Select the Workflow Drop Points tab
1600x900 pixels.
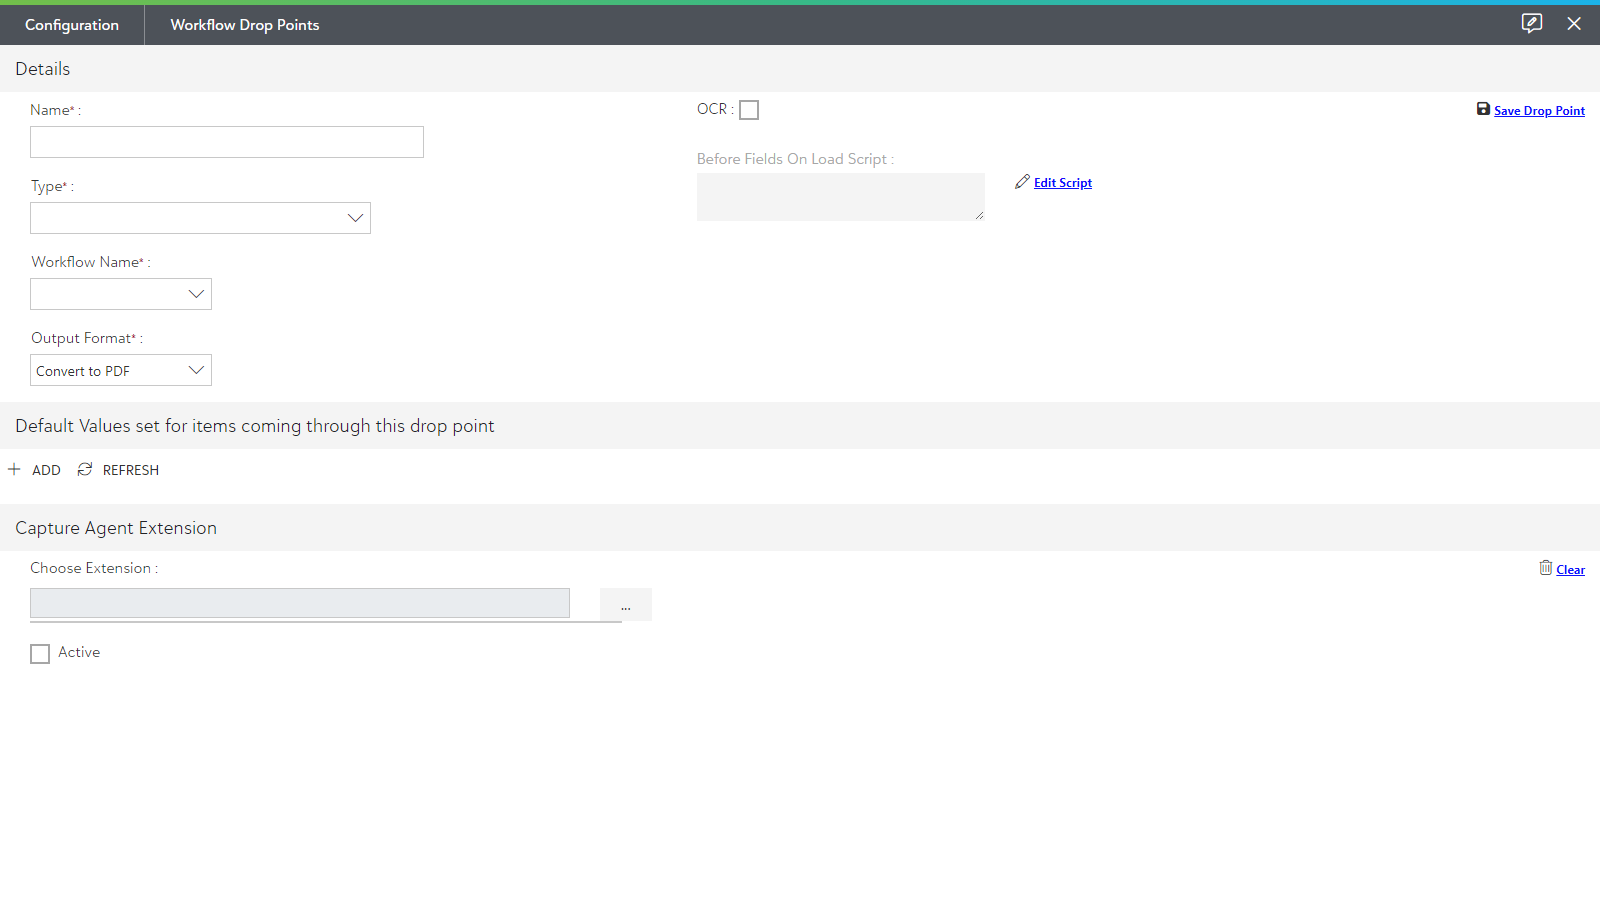coord(245,25)
